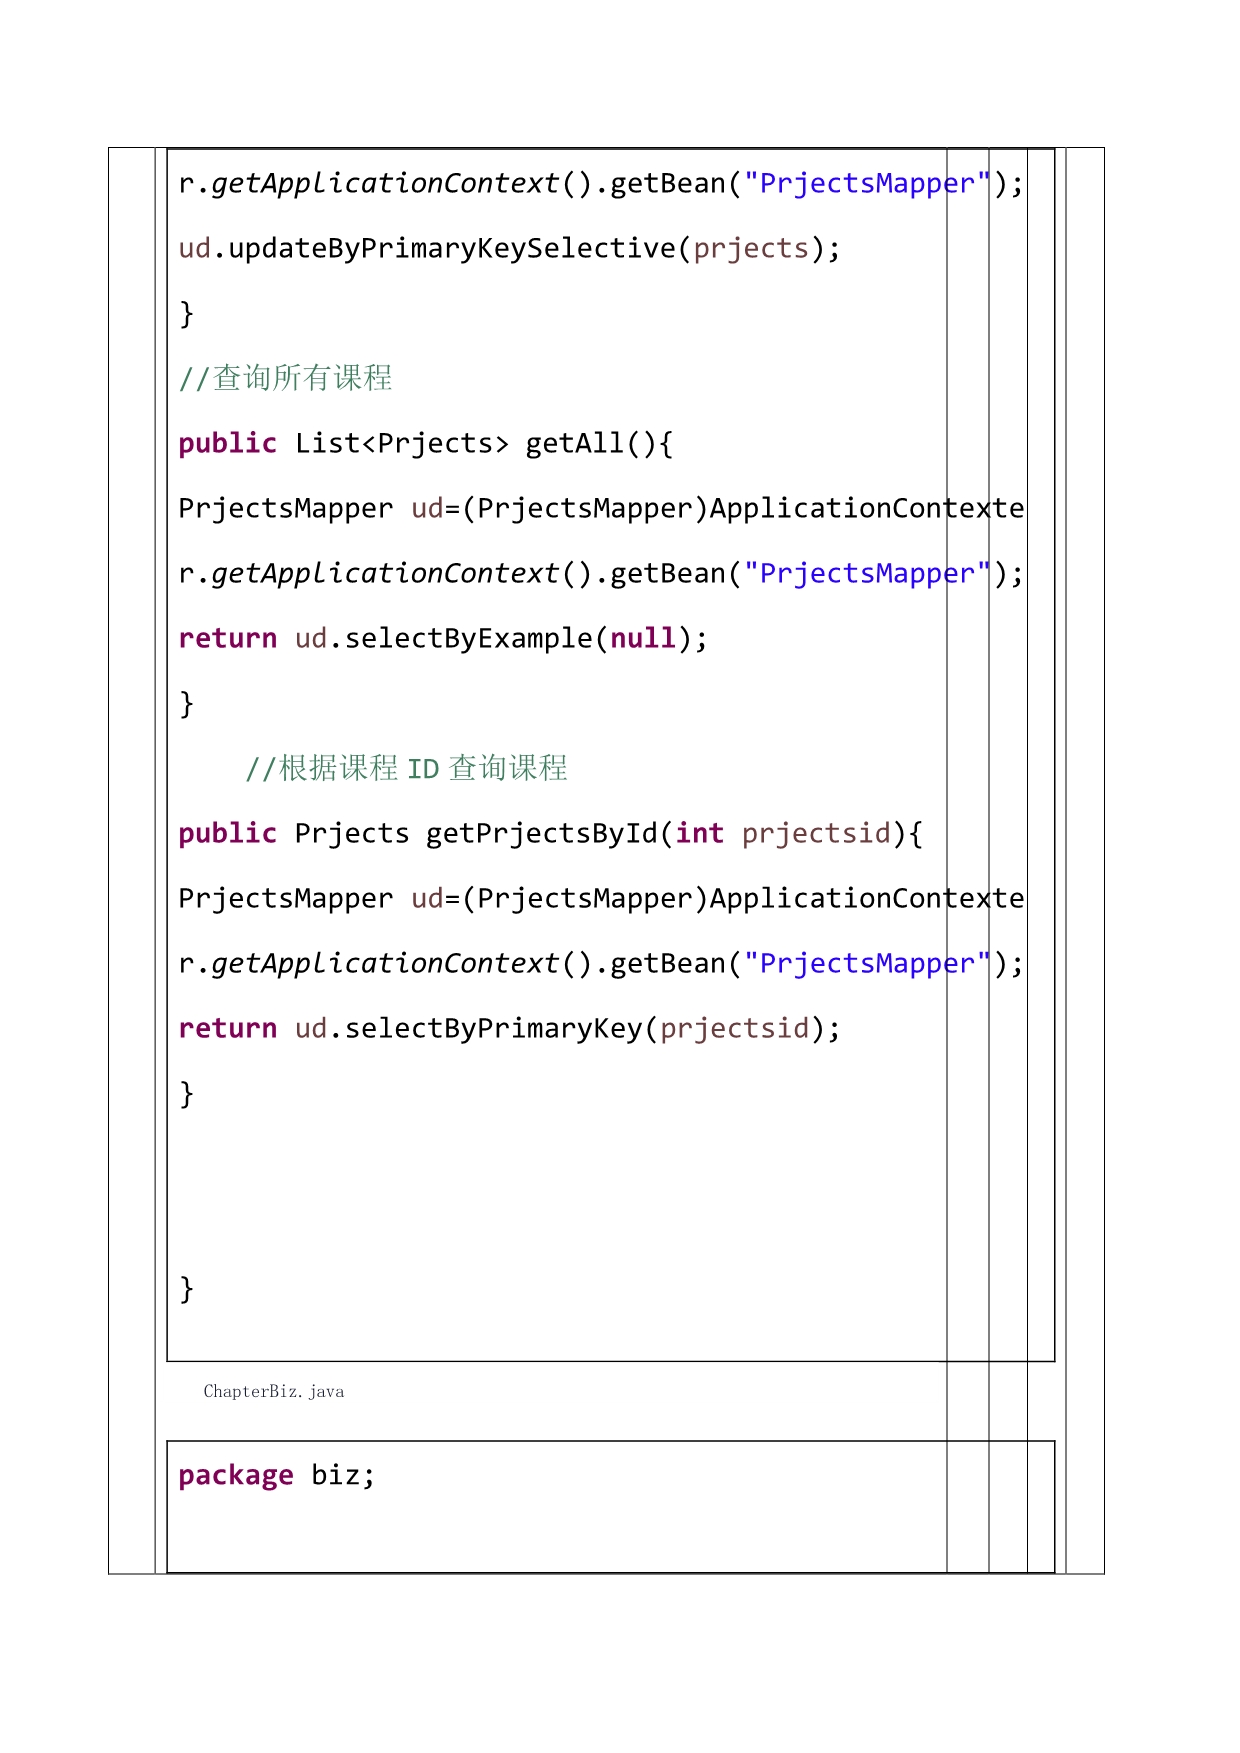The height and width of the screenshot is (1753, 1240).
Task: Click the int keyword in getPrjectsById
Action: tap(699, 834)
